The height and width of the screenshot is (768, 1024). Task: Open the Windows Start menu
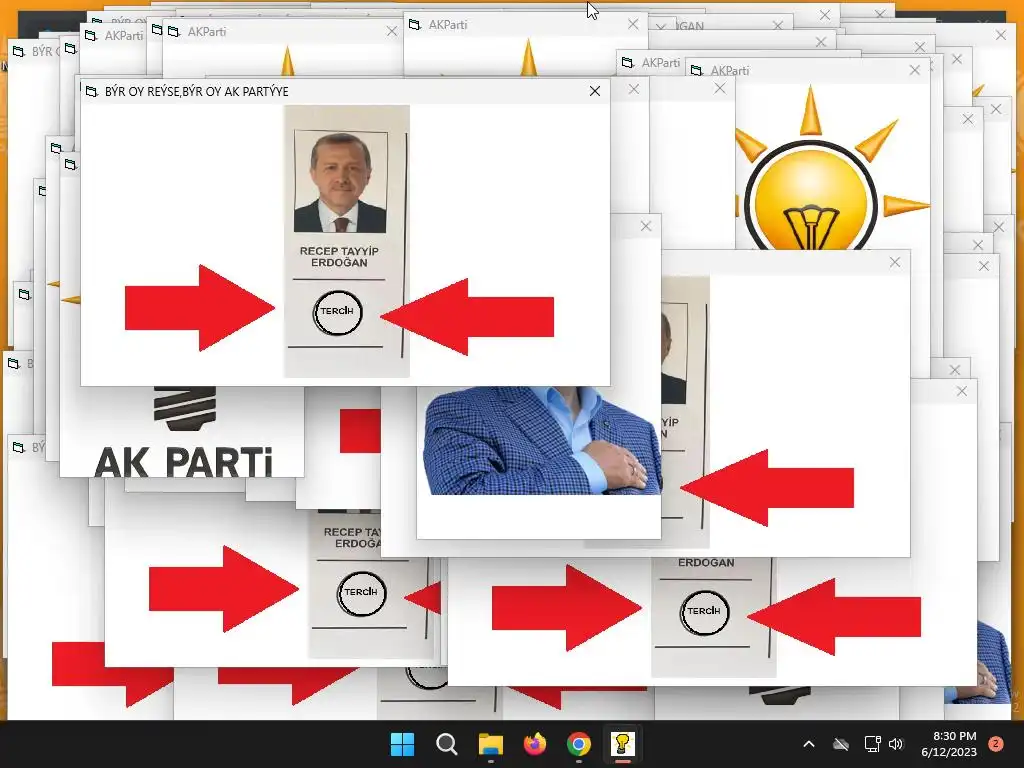[402, 744]
